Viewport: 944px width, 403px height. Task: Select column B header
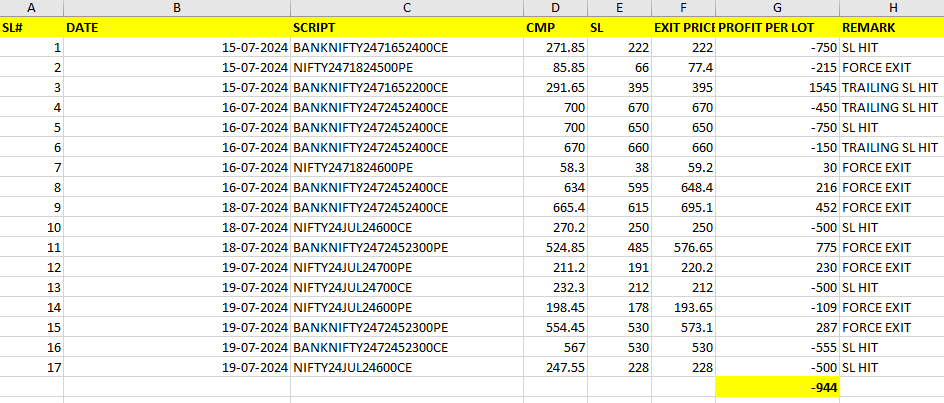coord(177,8)
